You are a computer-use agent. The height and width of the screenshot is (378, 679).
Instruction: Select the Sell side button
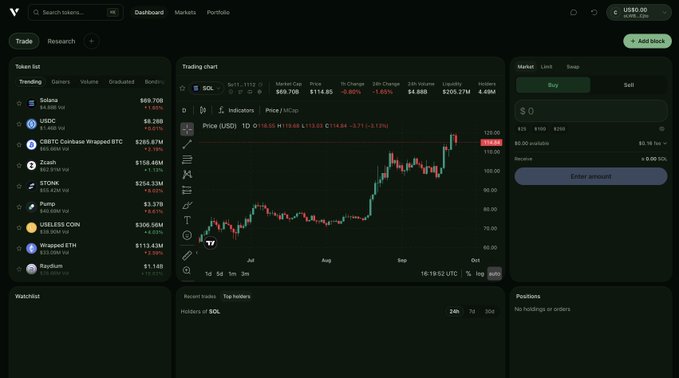pos(629,85)
